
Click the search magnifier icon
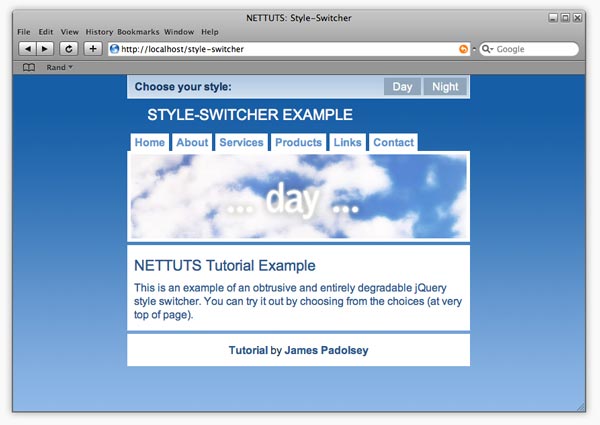487,49
